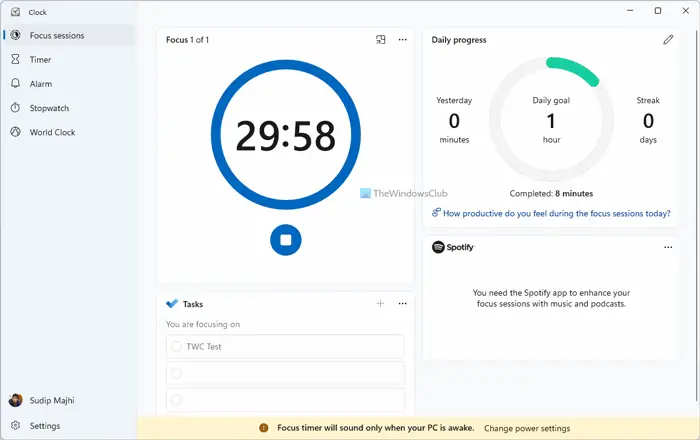
Task: Click the Microsoft To Do Tasks checkmark icon
Action: [x=172, y=303]
